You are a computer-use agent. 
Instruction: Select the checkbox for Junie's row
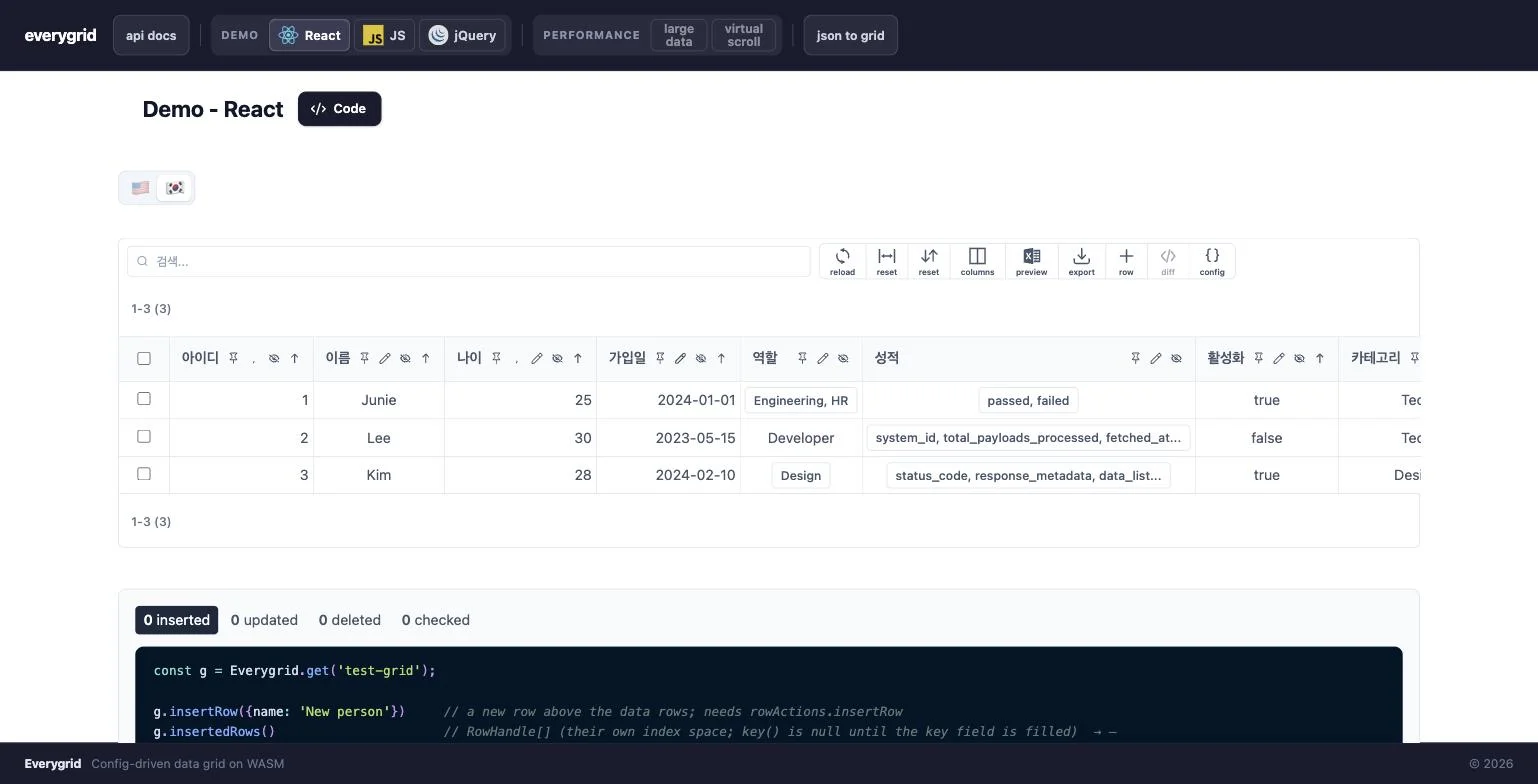(144, 399)
